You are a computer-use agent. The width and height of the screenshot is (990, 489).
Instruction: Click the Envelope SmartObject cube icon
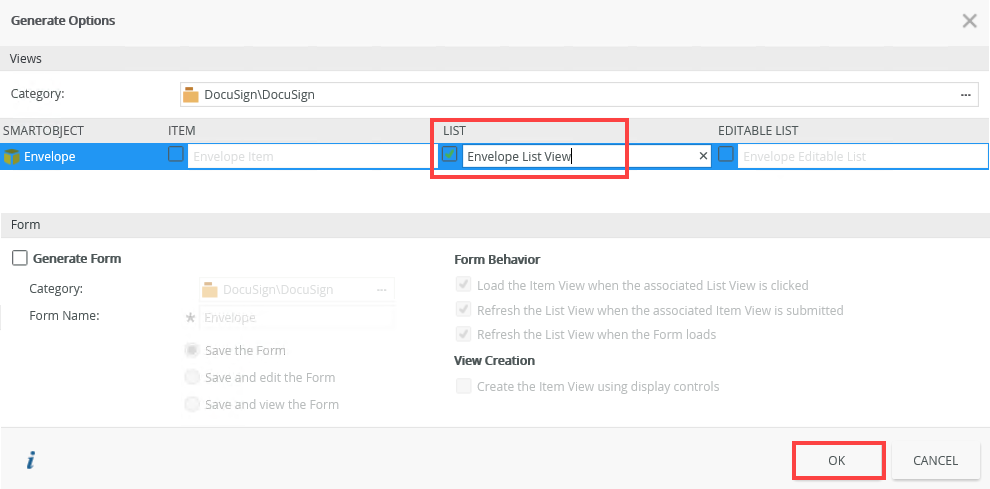click(12, 156)
